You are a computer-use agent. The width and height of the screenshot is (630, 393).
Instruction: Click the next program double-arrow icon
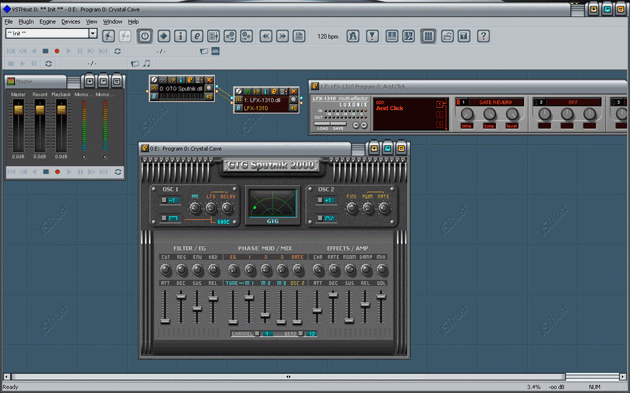pyautogui.click(x=282, y=36)
